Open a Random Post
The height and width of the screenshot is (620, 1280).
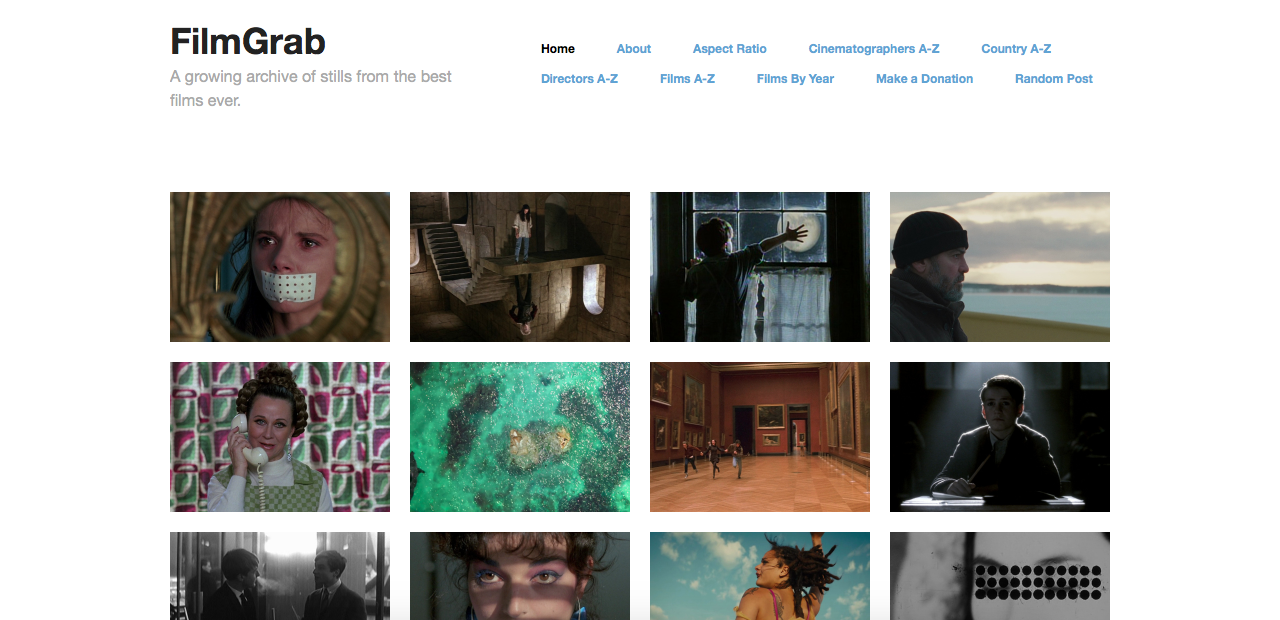[1054, 79]
